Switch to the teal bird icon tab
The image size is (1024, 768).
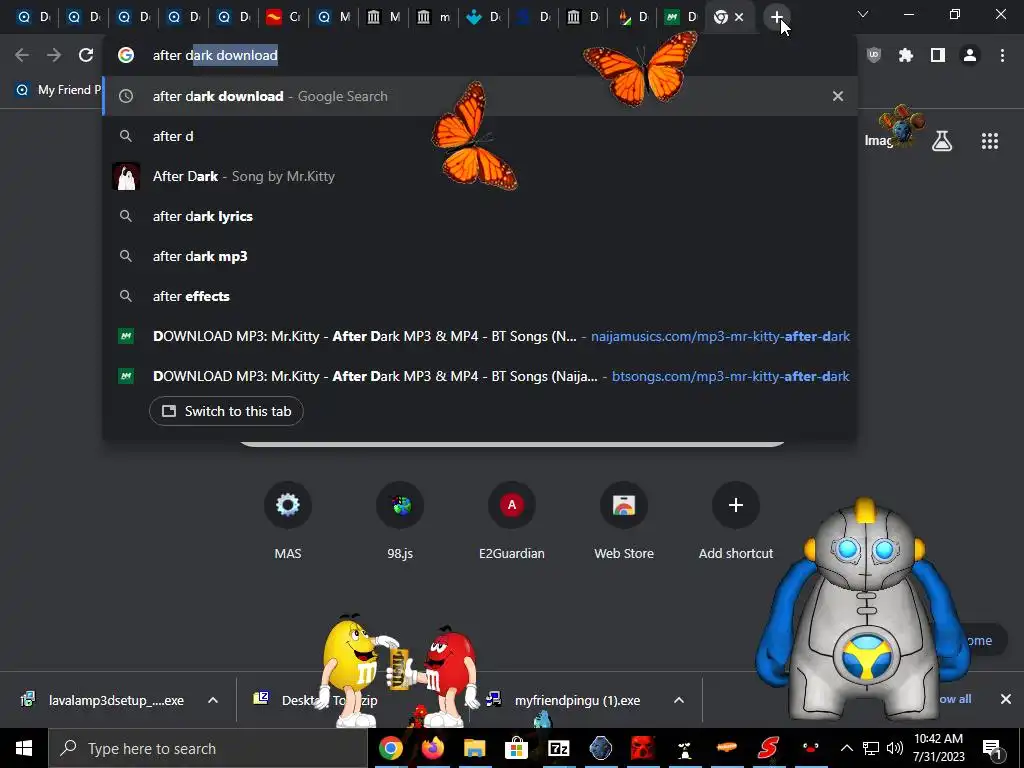coord(483,17)
